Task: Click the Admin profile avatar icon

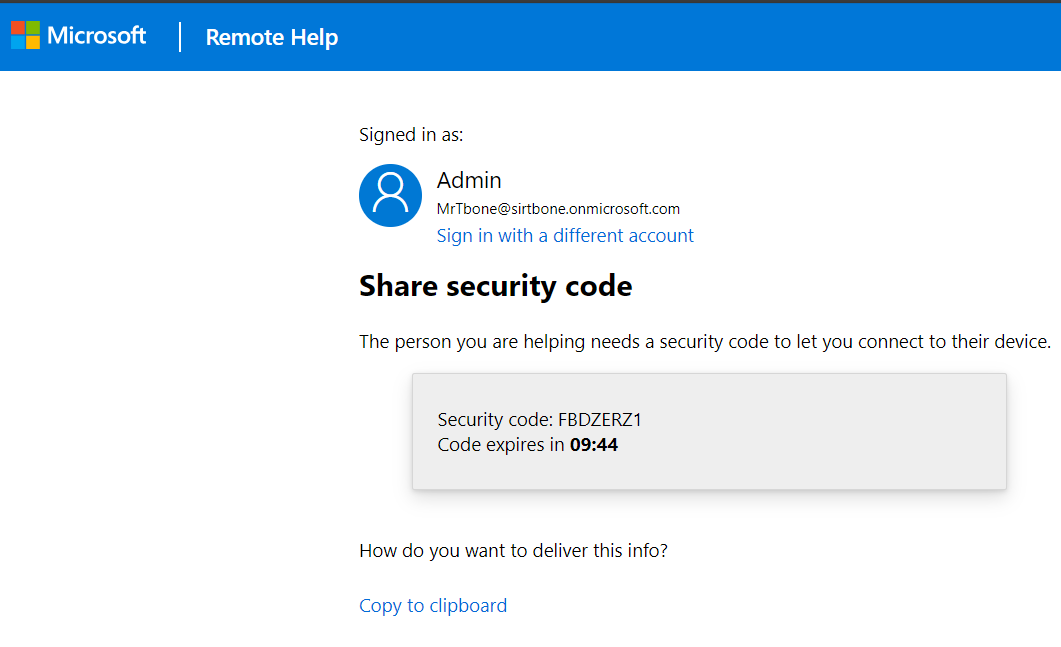Action: tap(390, 195)
